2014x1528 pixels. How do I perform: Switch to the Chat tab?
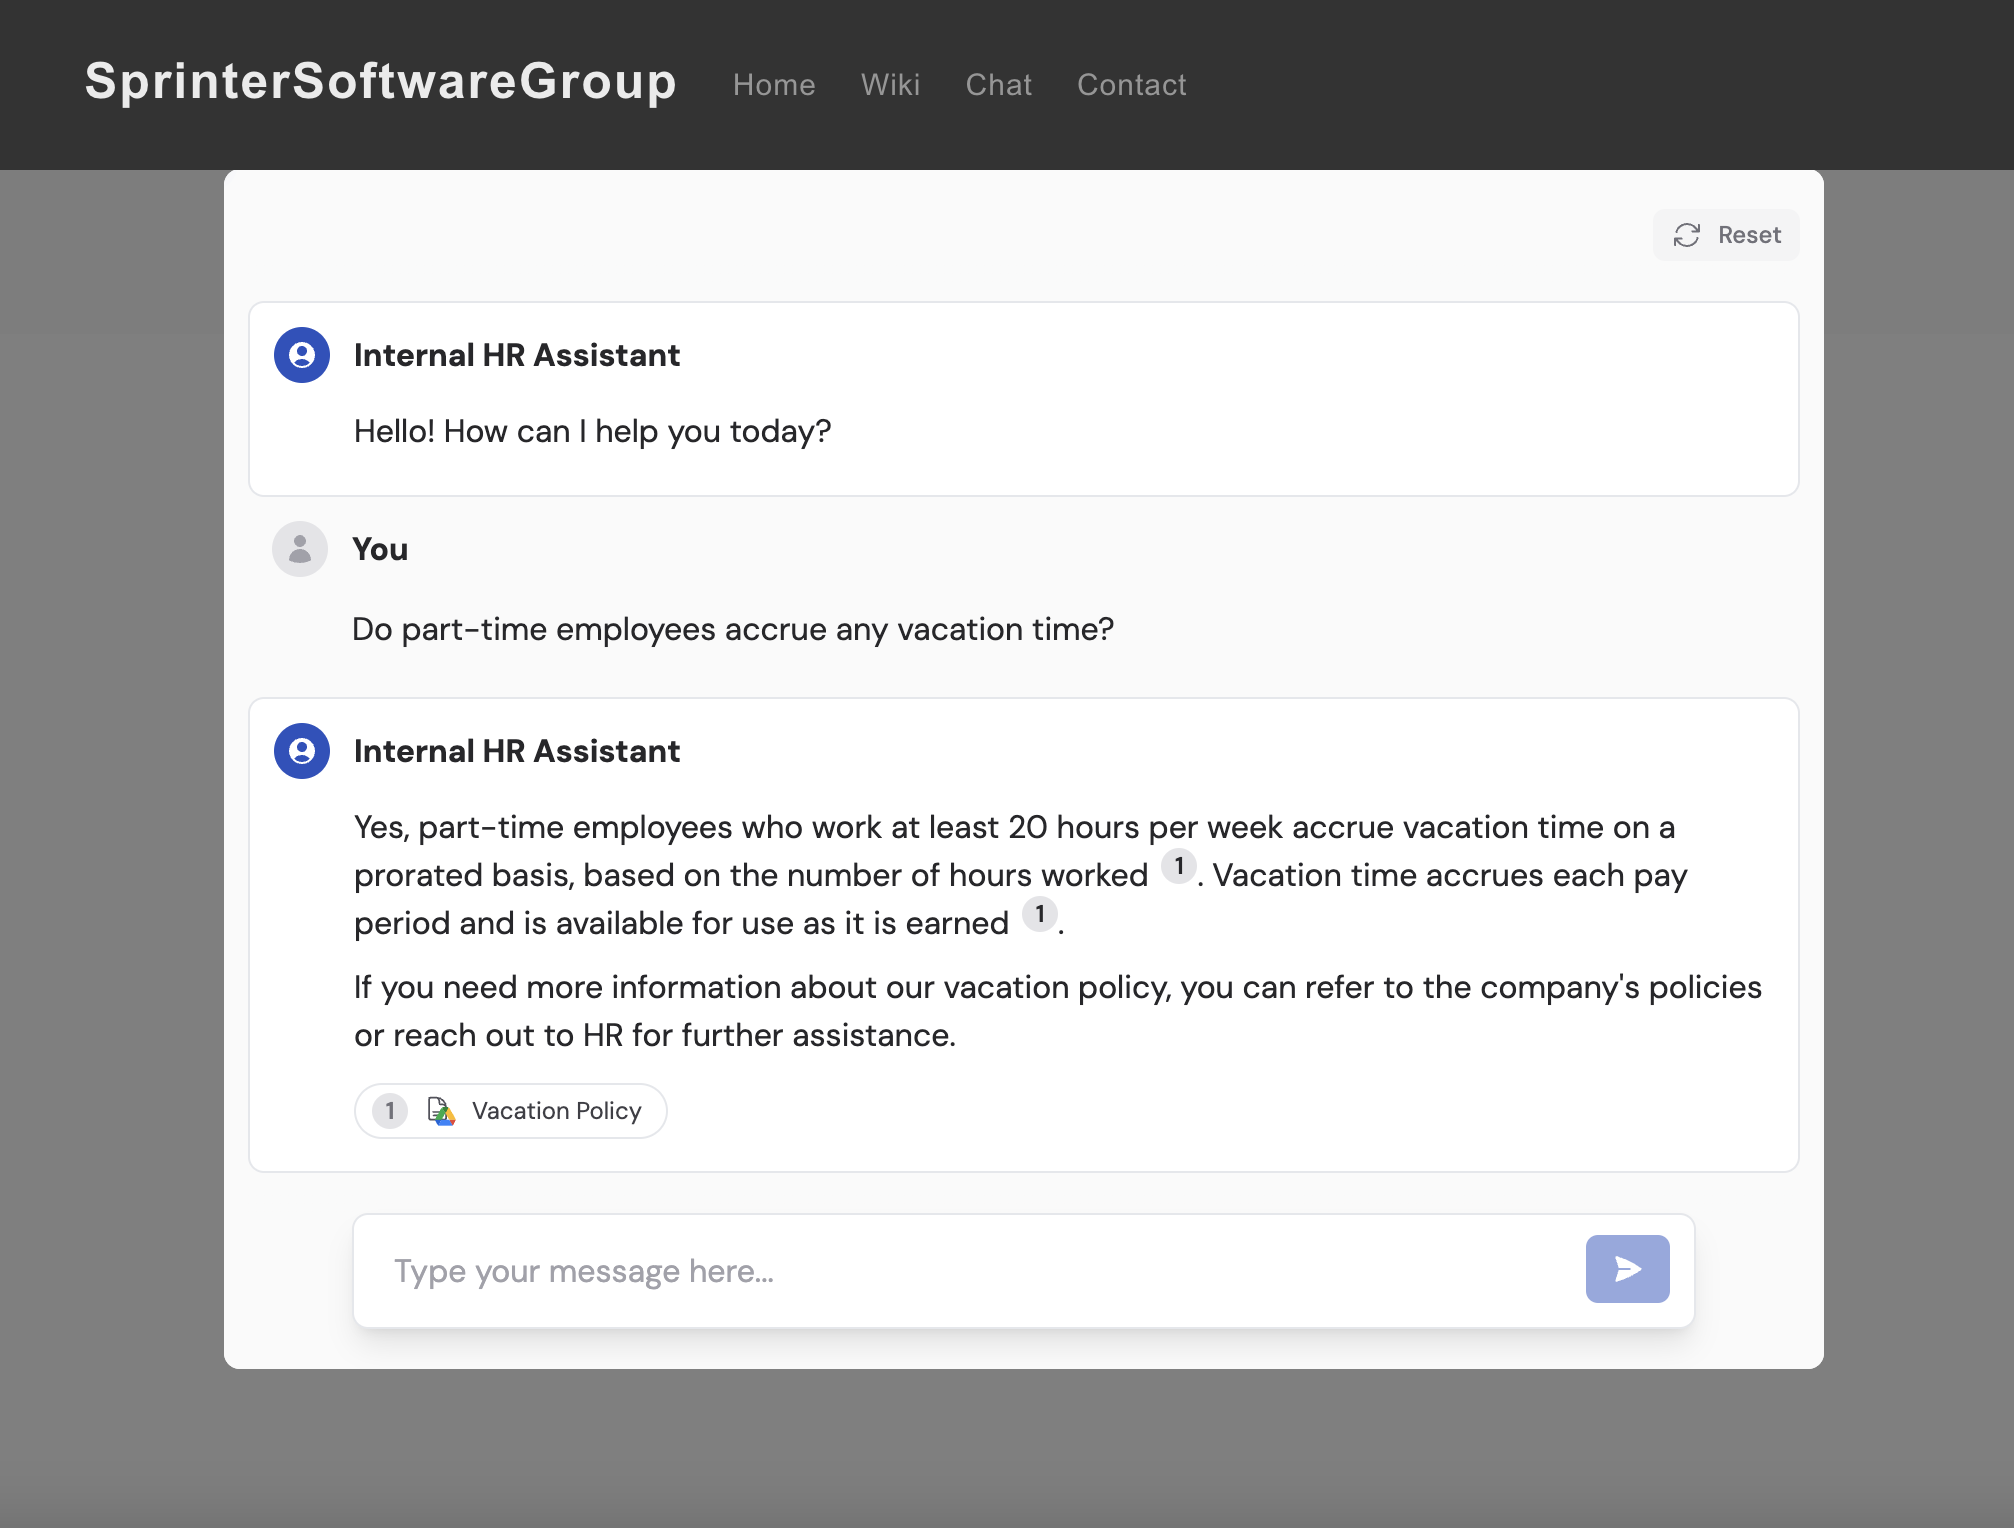click(x=998, y=85)
